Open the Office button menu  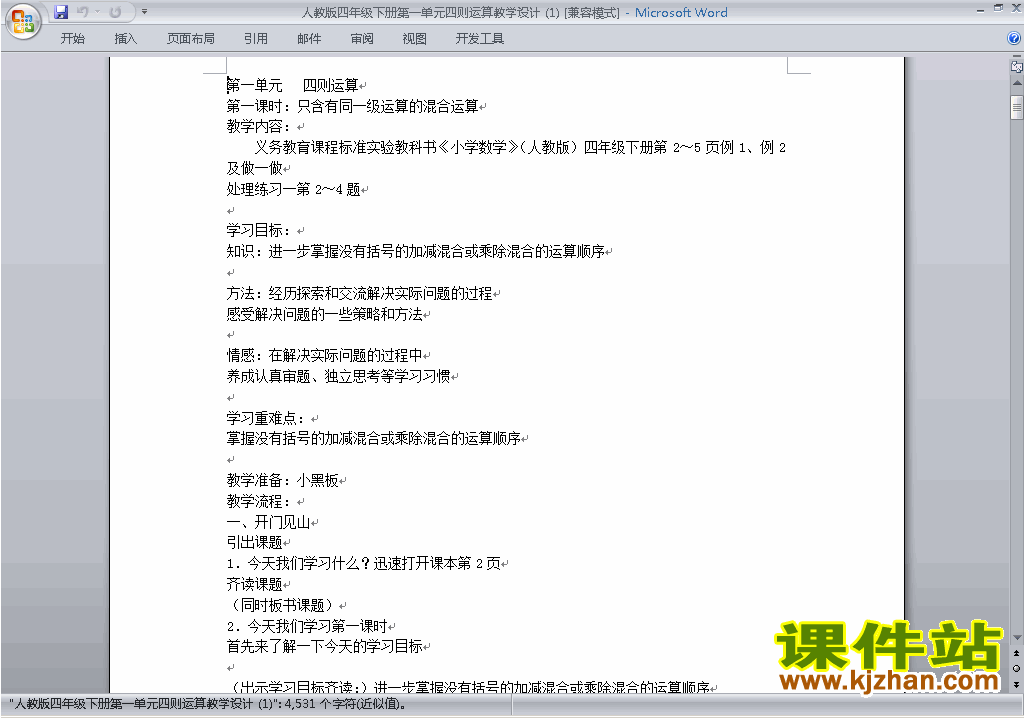(x=24, y=22)
